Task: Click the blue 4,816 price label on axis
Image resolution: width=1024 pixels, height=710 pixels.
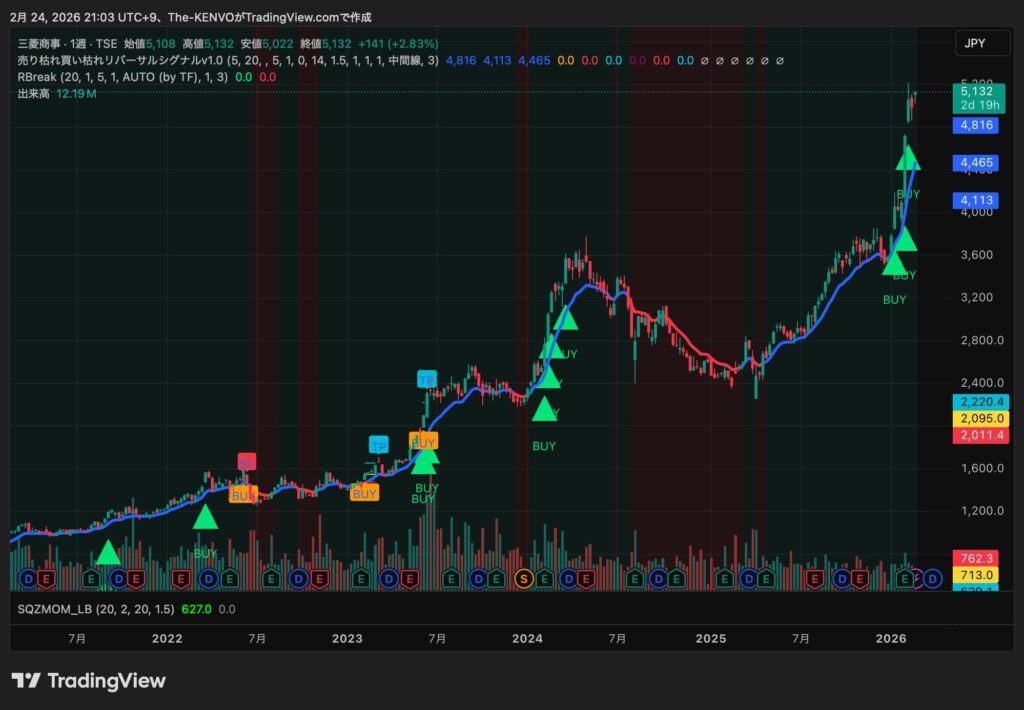Action: pos(974,126)
